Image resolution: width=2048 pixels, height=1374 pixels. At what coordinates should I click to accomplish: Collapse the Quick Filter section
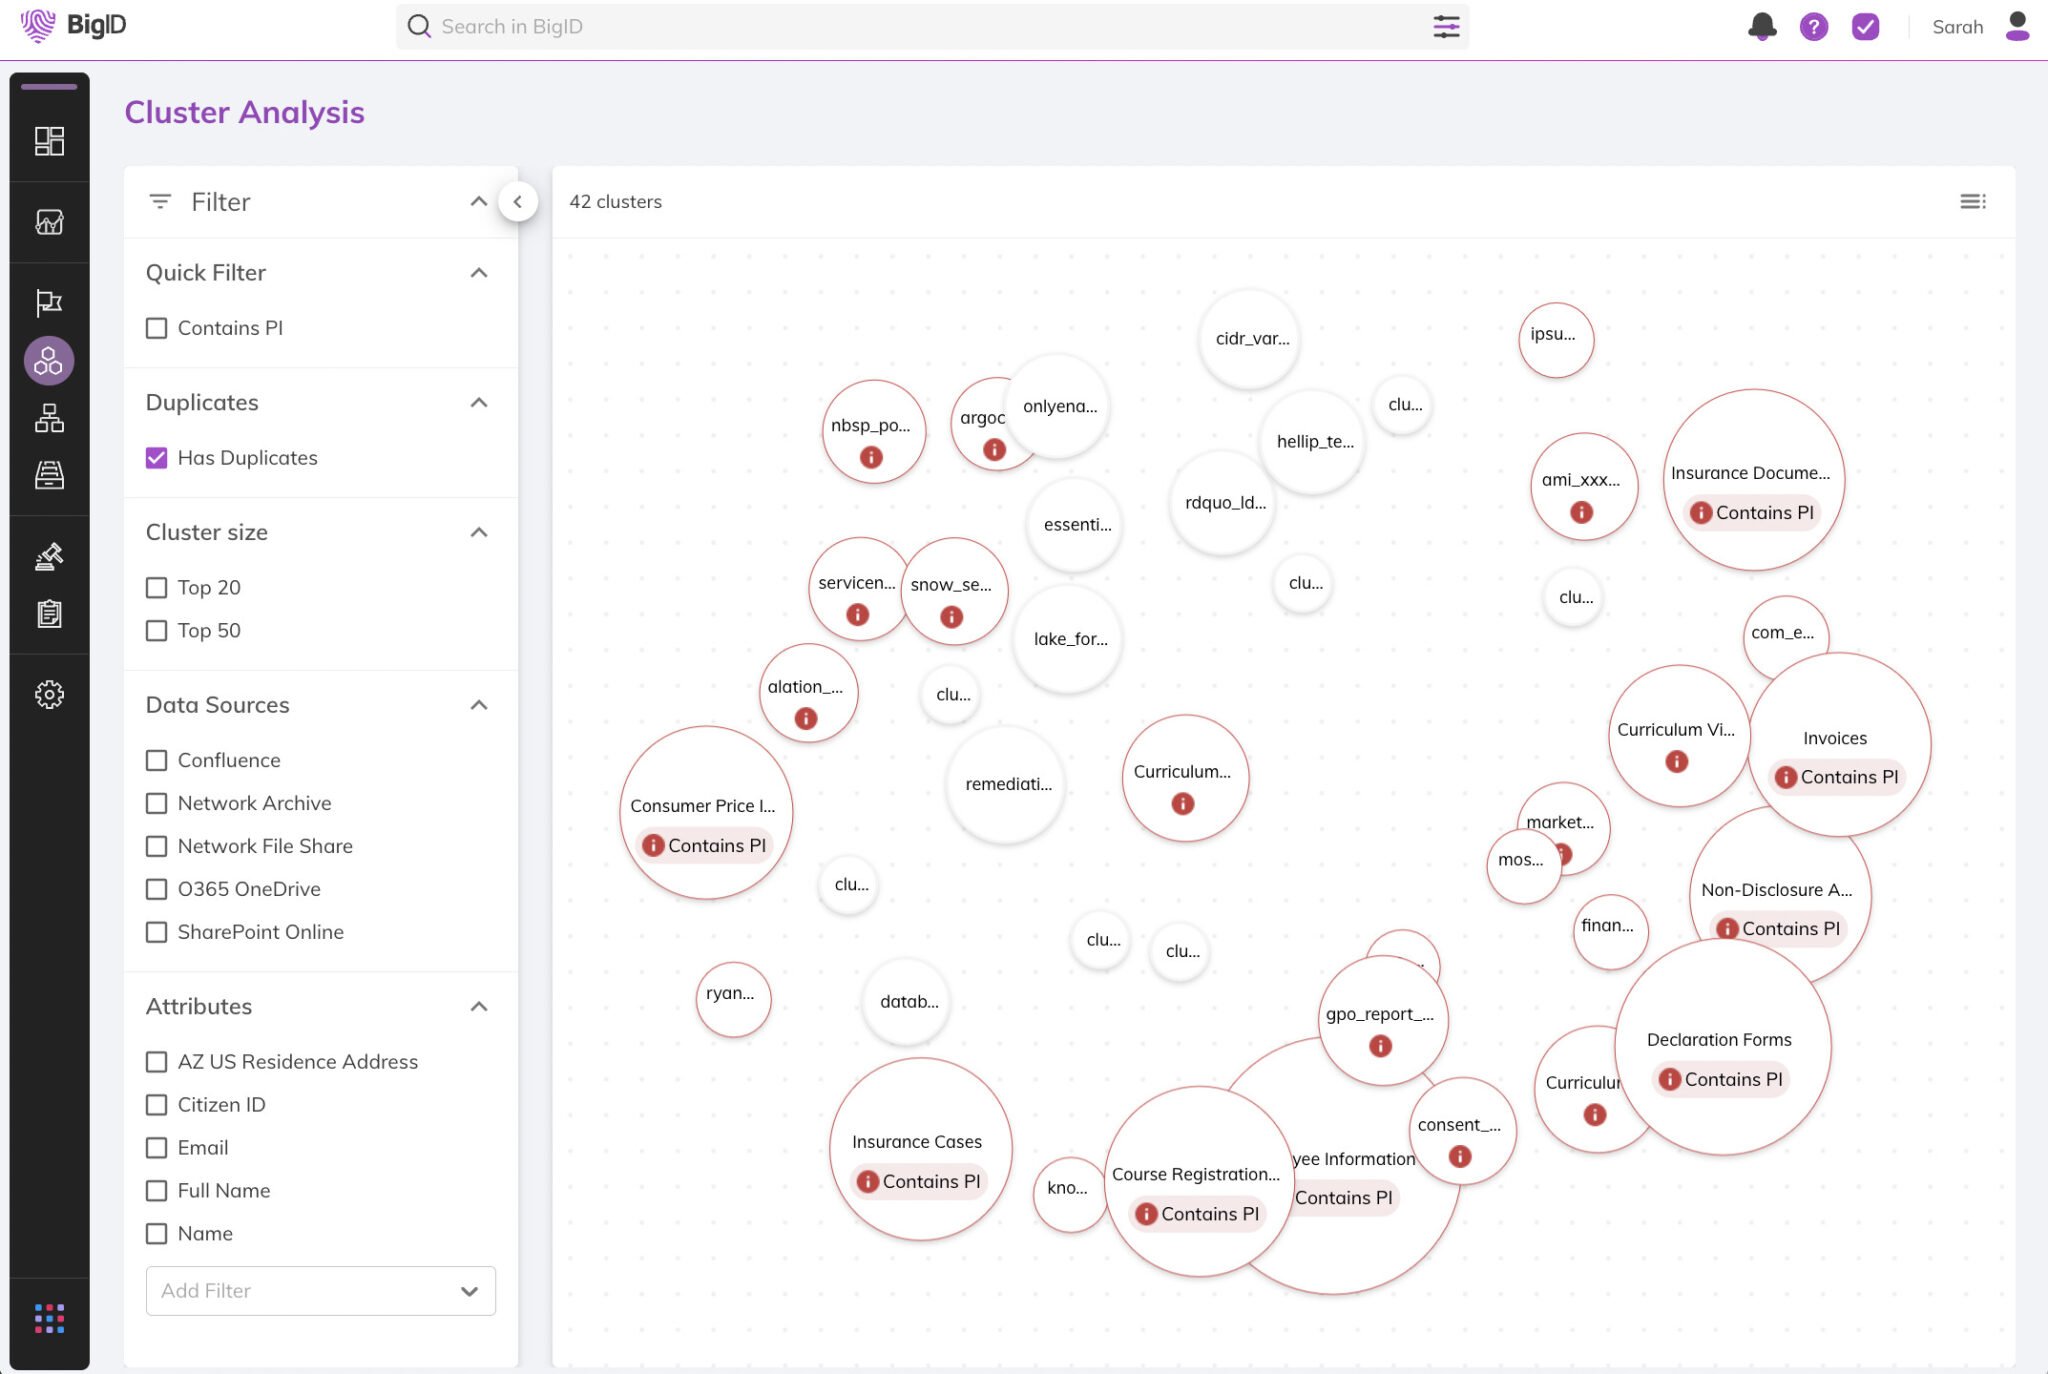[x=480, y=272]
